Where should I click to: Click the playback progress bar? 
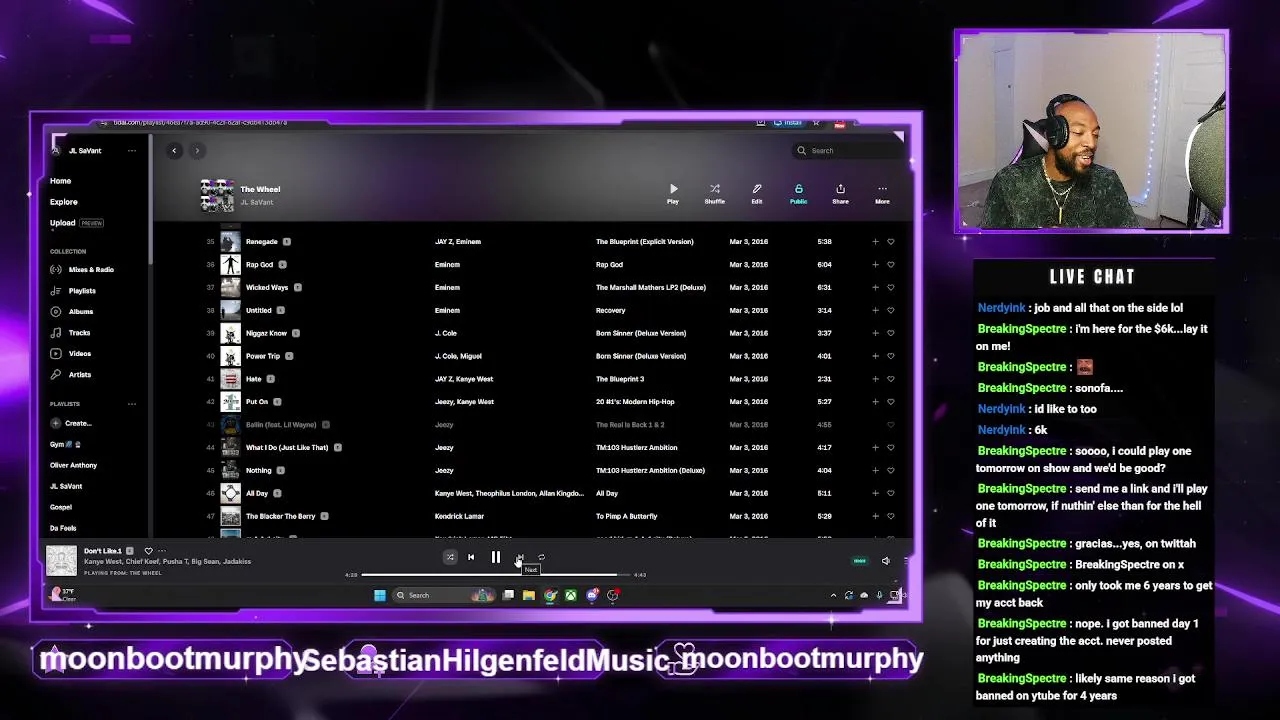pos(495,575)
